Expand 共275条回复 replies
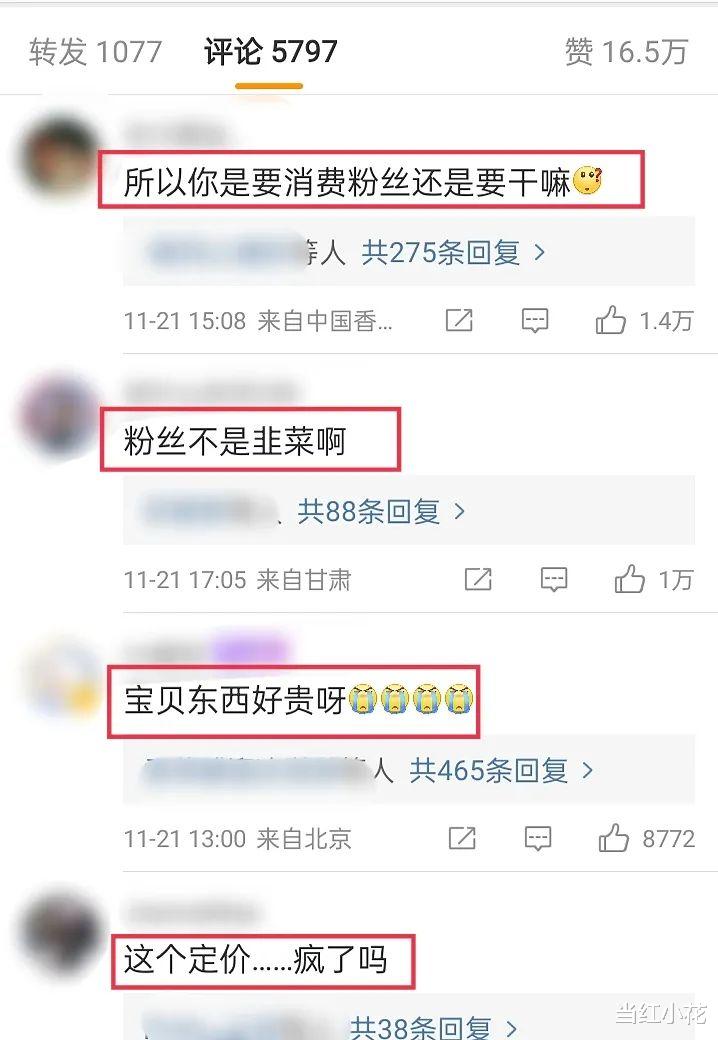Screen dimensions: 718x1040 [453, 253]
